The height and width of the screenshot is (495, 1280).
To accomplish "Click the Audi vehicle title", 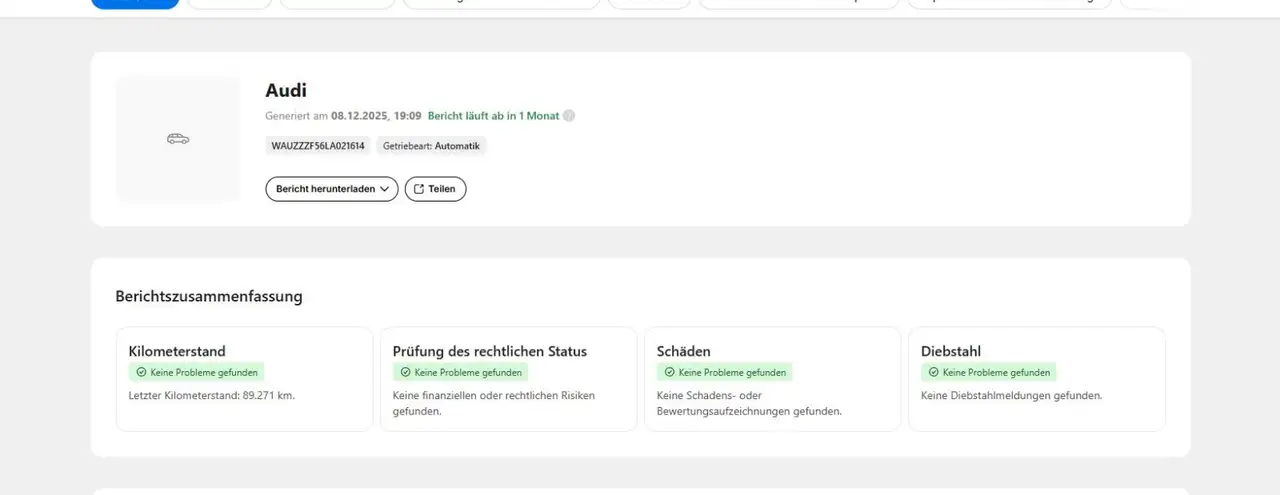I will tap(286, 91).
